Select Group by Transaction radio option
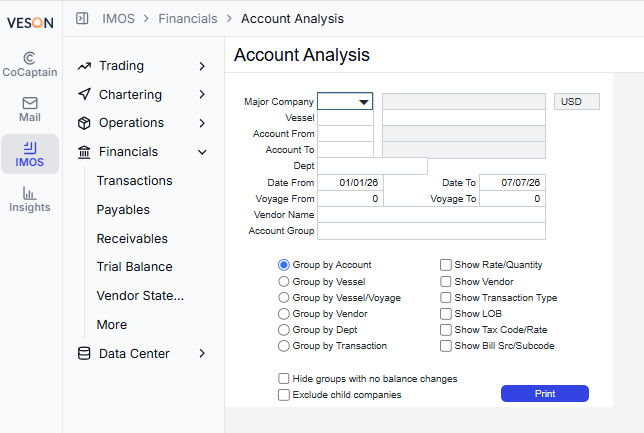Image resolution: width=644 pixels, height=433 pixels. tap(283, 346)
